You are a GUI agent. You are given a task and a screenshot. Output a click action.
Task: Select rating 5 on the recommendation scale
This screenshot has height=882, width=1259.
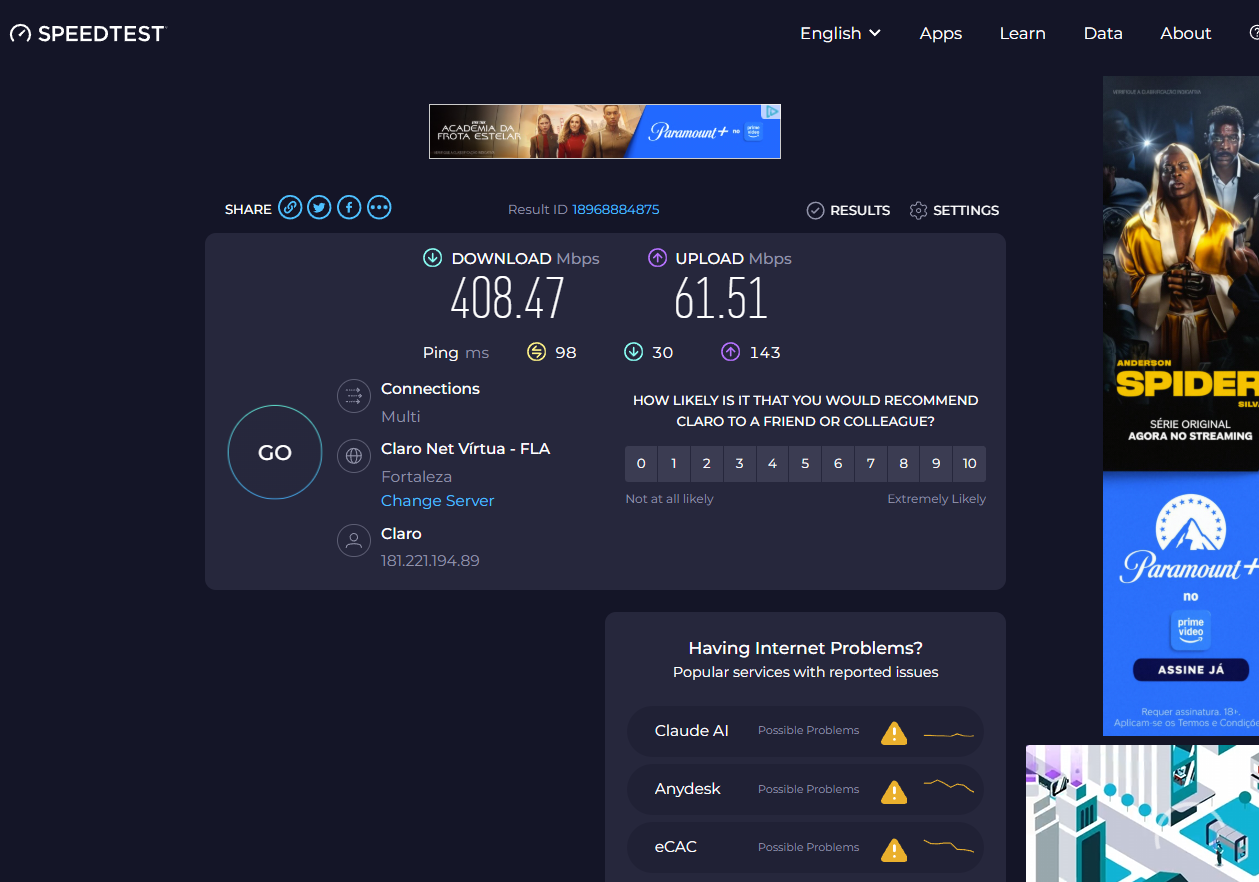805,463
